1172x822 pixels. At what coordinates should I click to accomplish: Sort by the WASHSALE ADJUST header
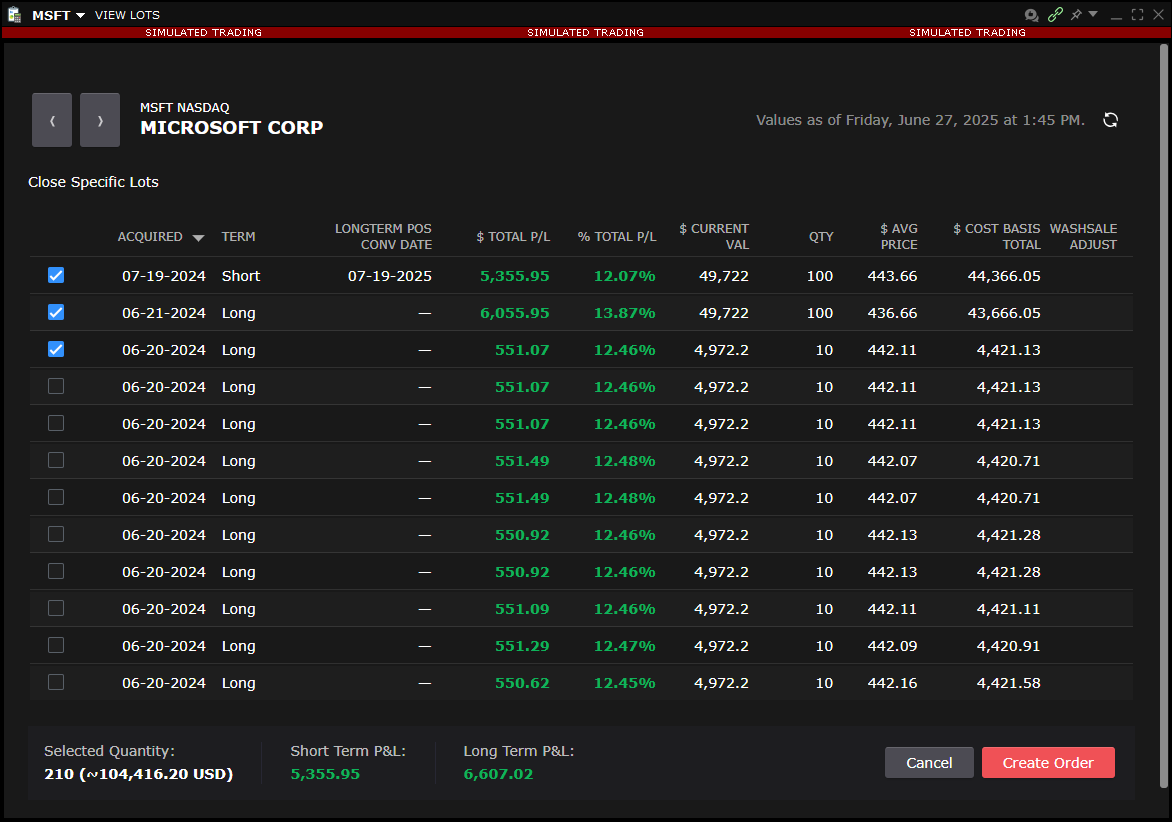[x=1083, y=237]
